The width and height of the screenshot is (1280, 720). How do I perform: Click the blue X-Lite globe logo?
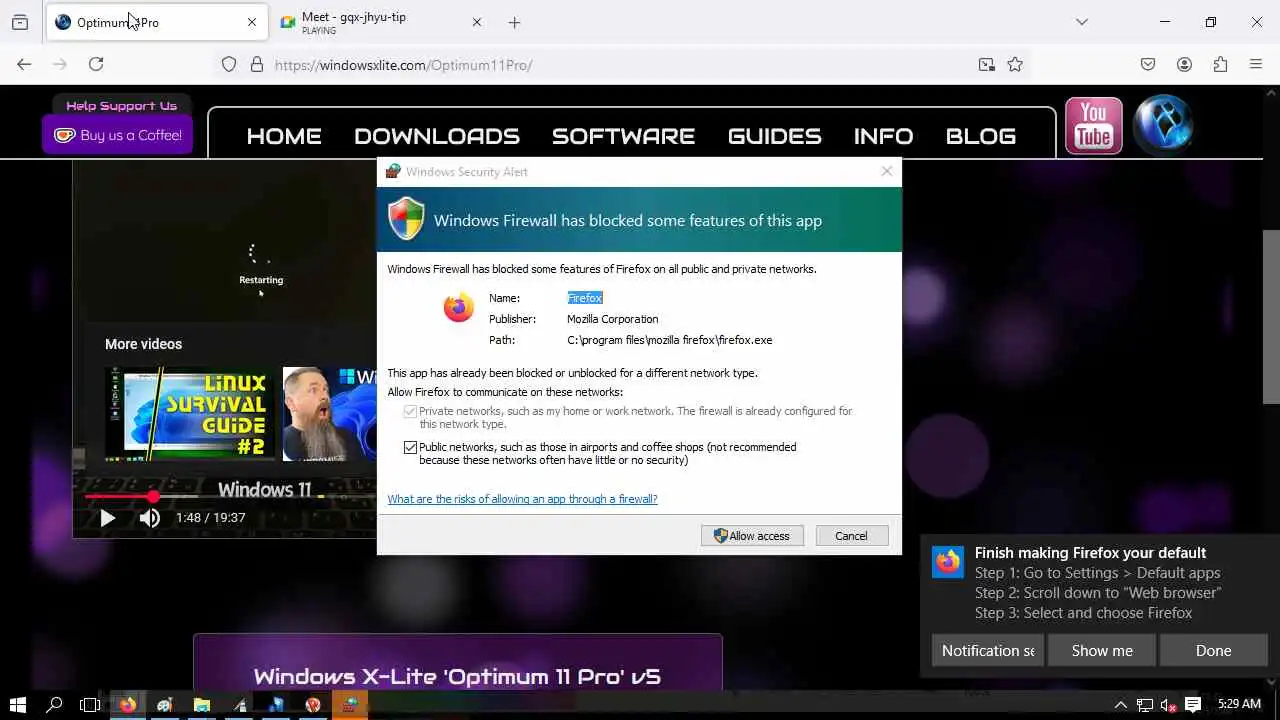pyautogui.click(x=1163, y=125)
